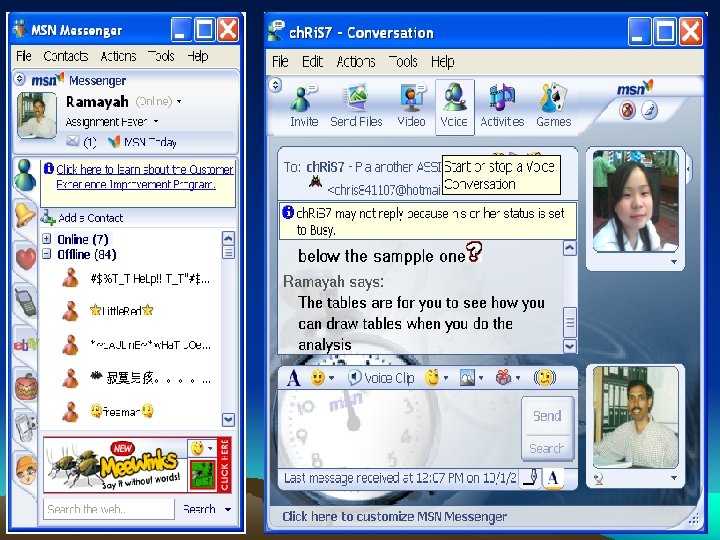The image size is (720, 540).
Task: Open File menu in Conversation window
Action: (280, 62)
